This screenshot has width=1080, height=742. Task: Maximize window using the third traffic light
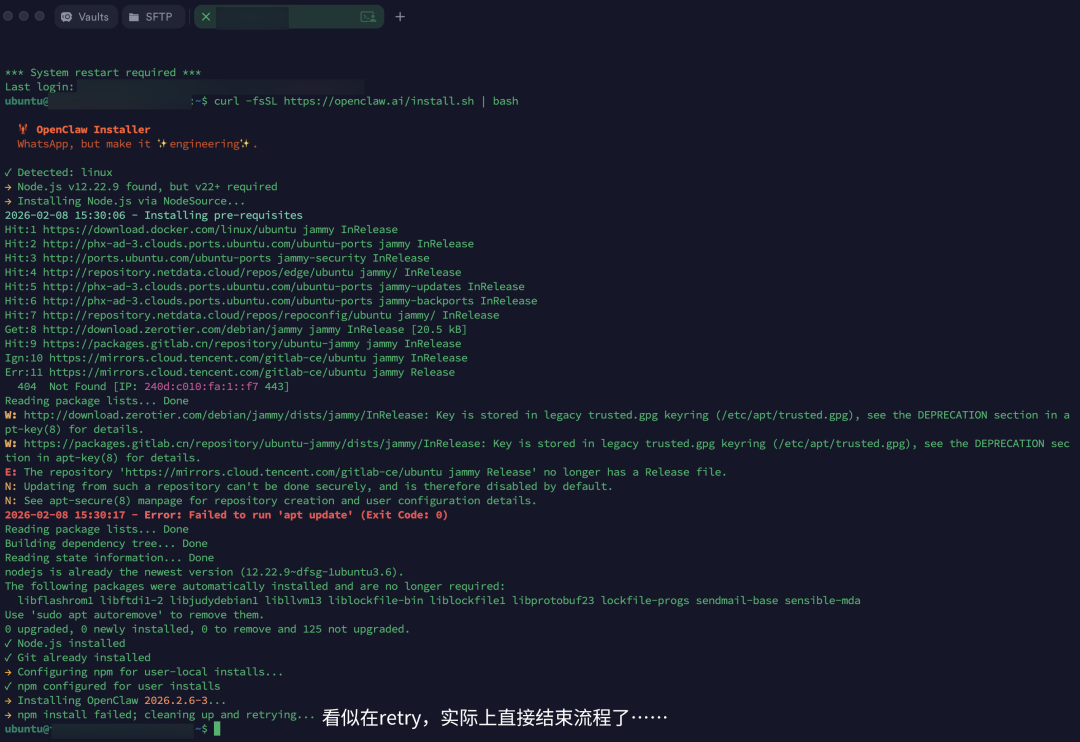40,16
